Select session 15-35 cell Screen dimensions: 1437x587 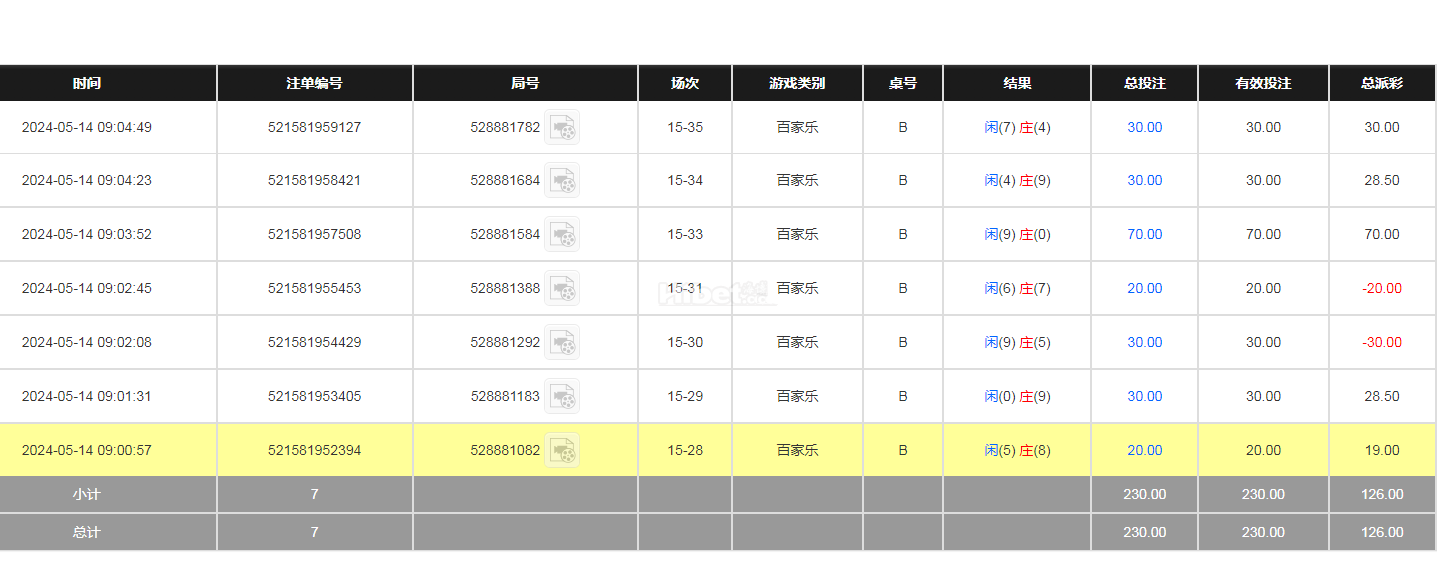click(685, 127)
